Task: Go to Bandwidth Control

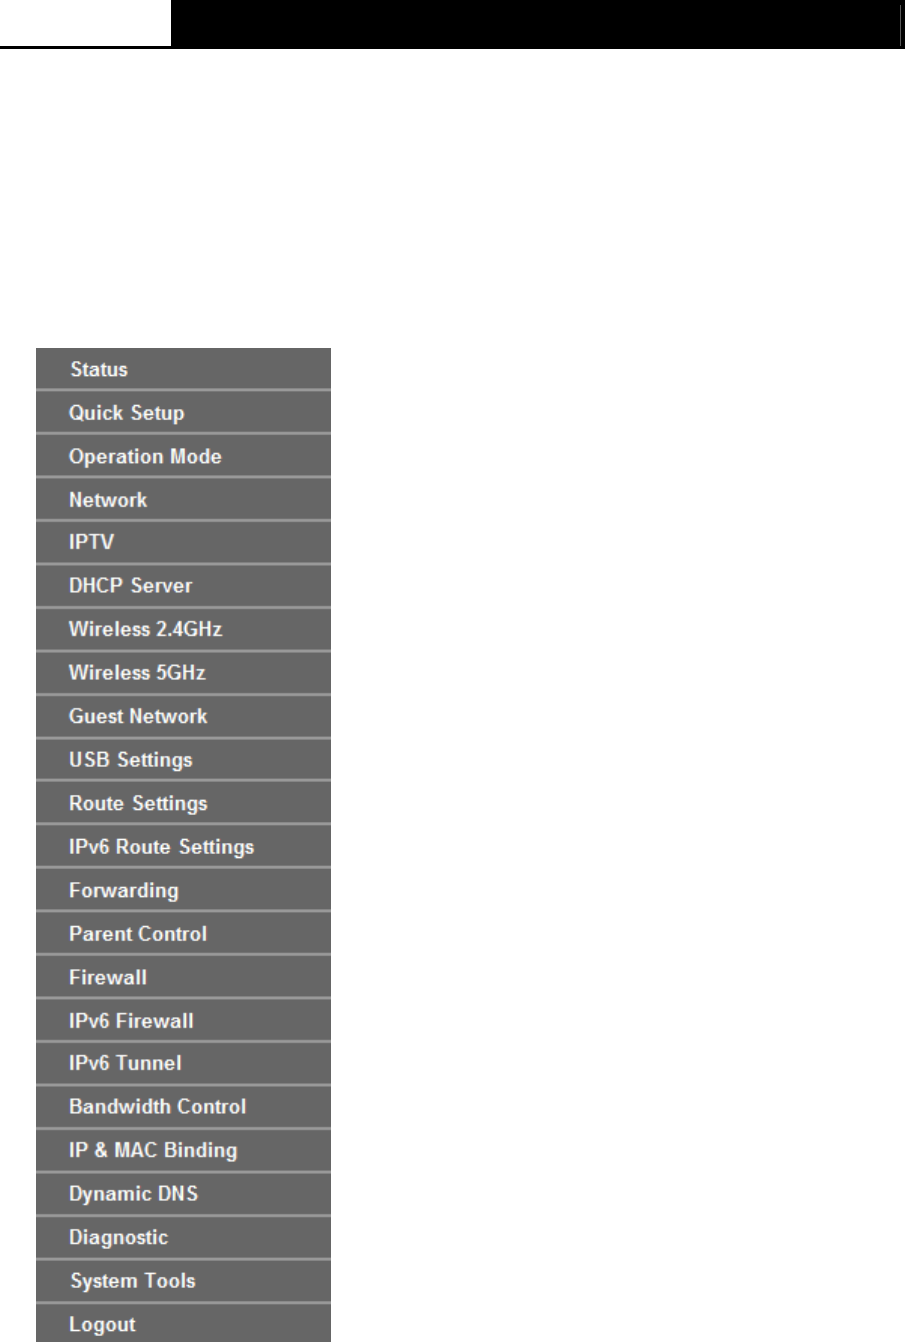Action: pos(183,1107)
